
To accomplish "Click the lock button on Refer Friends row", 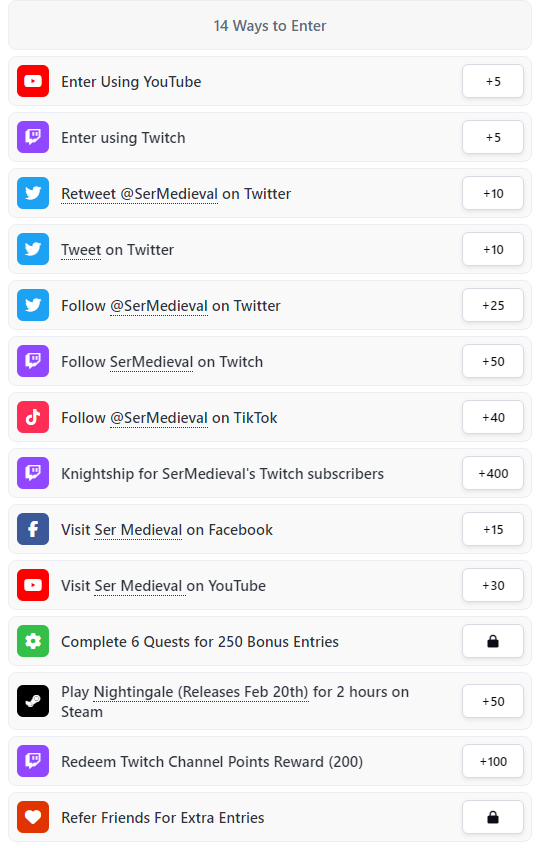I will (493, 817).
